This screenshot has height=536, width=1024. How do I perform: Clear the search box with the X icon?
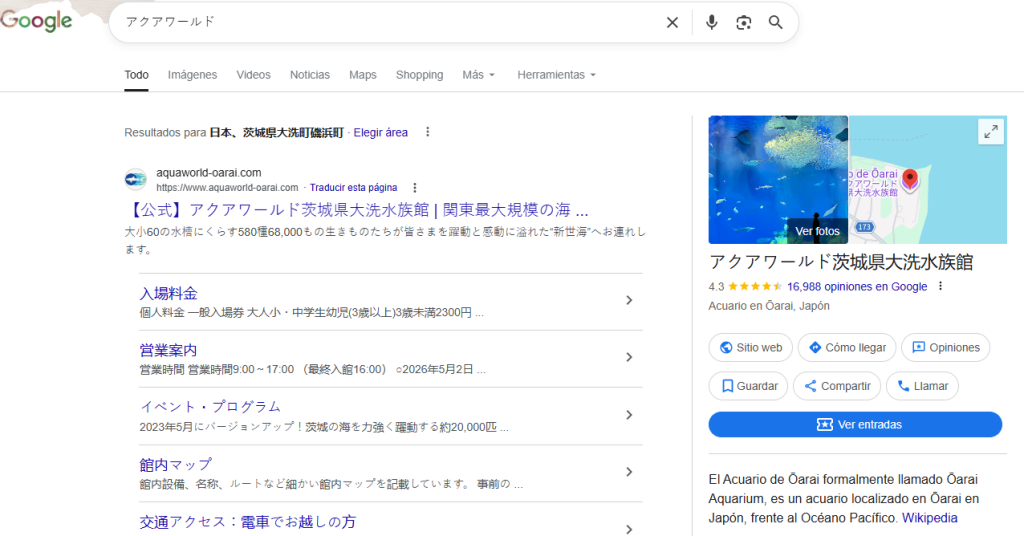coord(672,23)
